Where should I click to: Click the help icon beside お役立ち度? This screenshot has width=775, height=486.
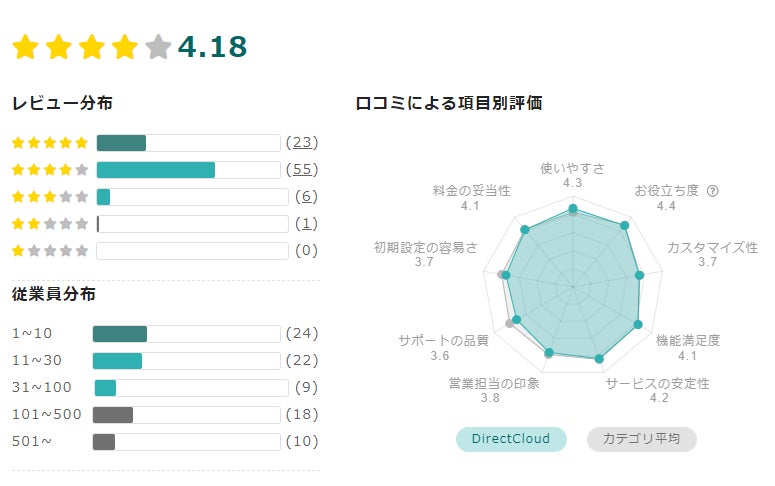pos(712,190)
